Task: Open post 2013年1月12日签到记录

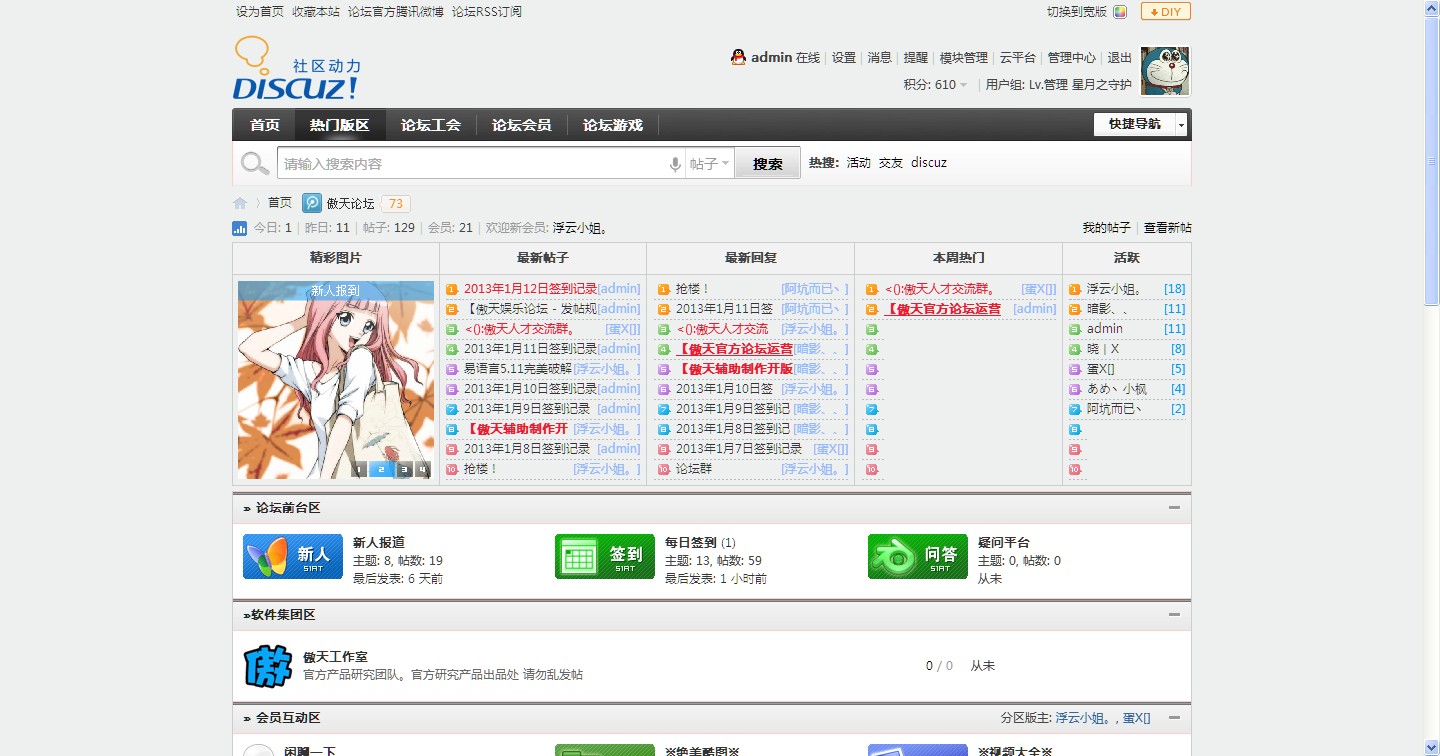Action: pos(530,289)
